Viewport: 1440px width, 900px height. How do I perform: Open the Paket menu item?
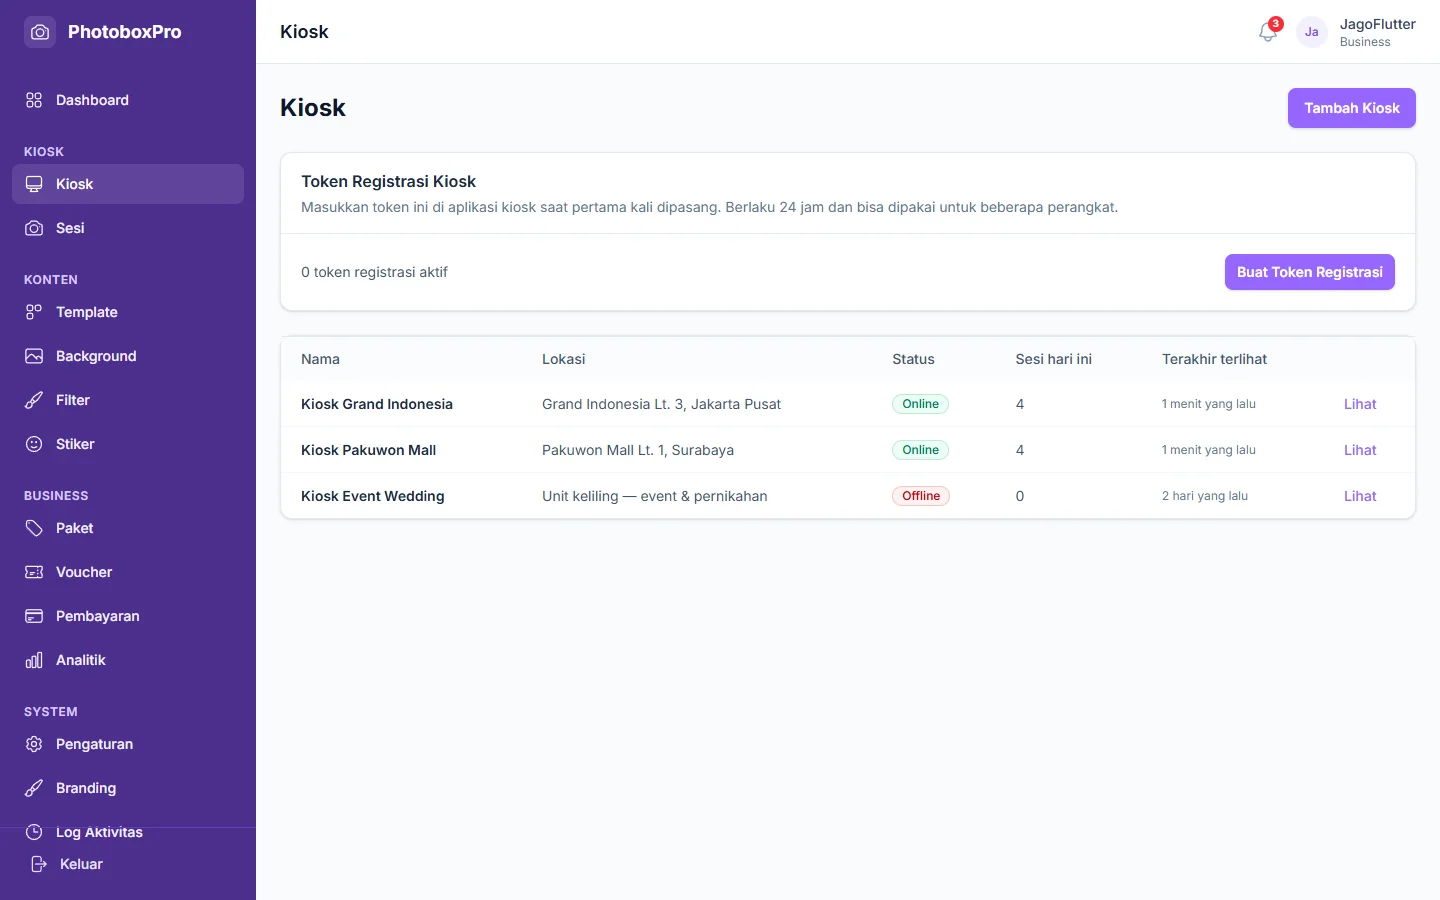[128, 528]
